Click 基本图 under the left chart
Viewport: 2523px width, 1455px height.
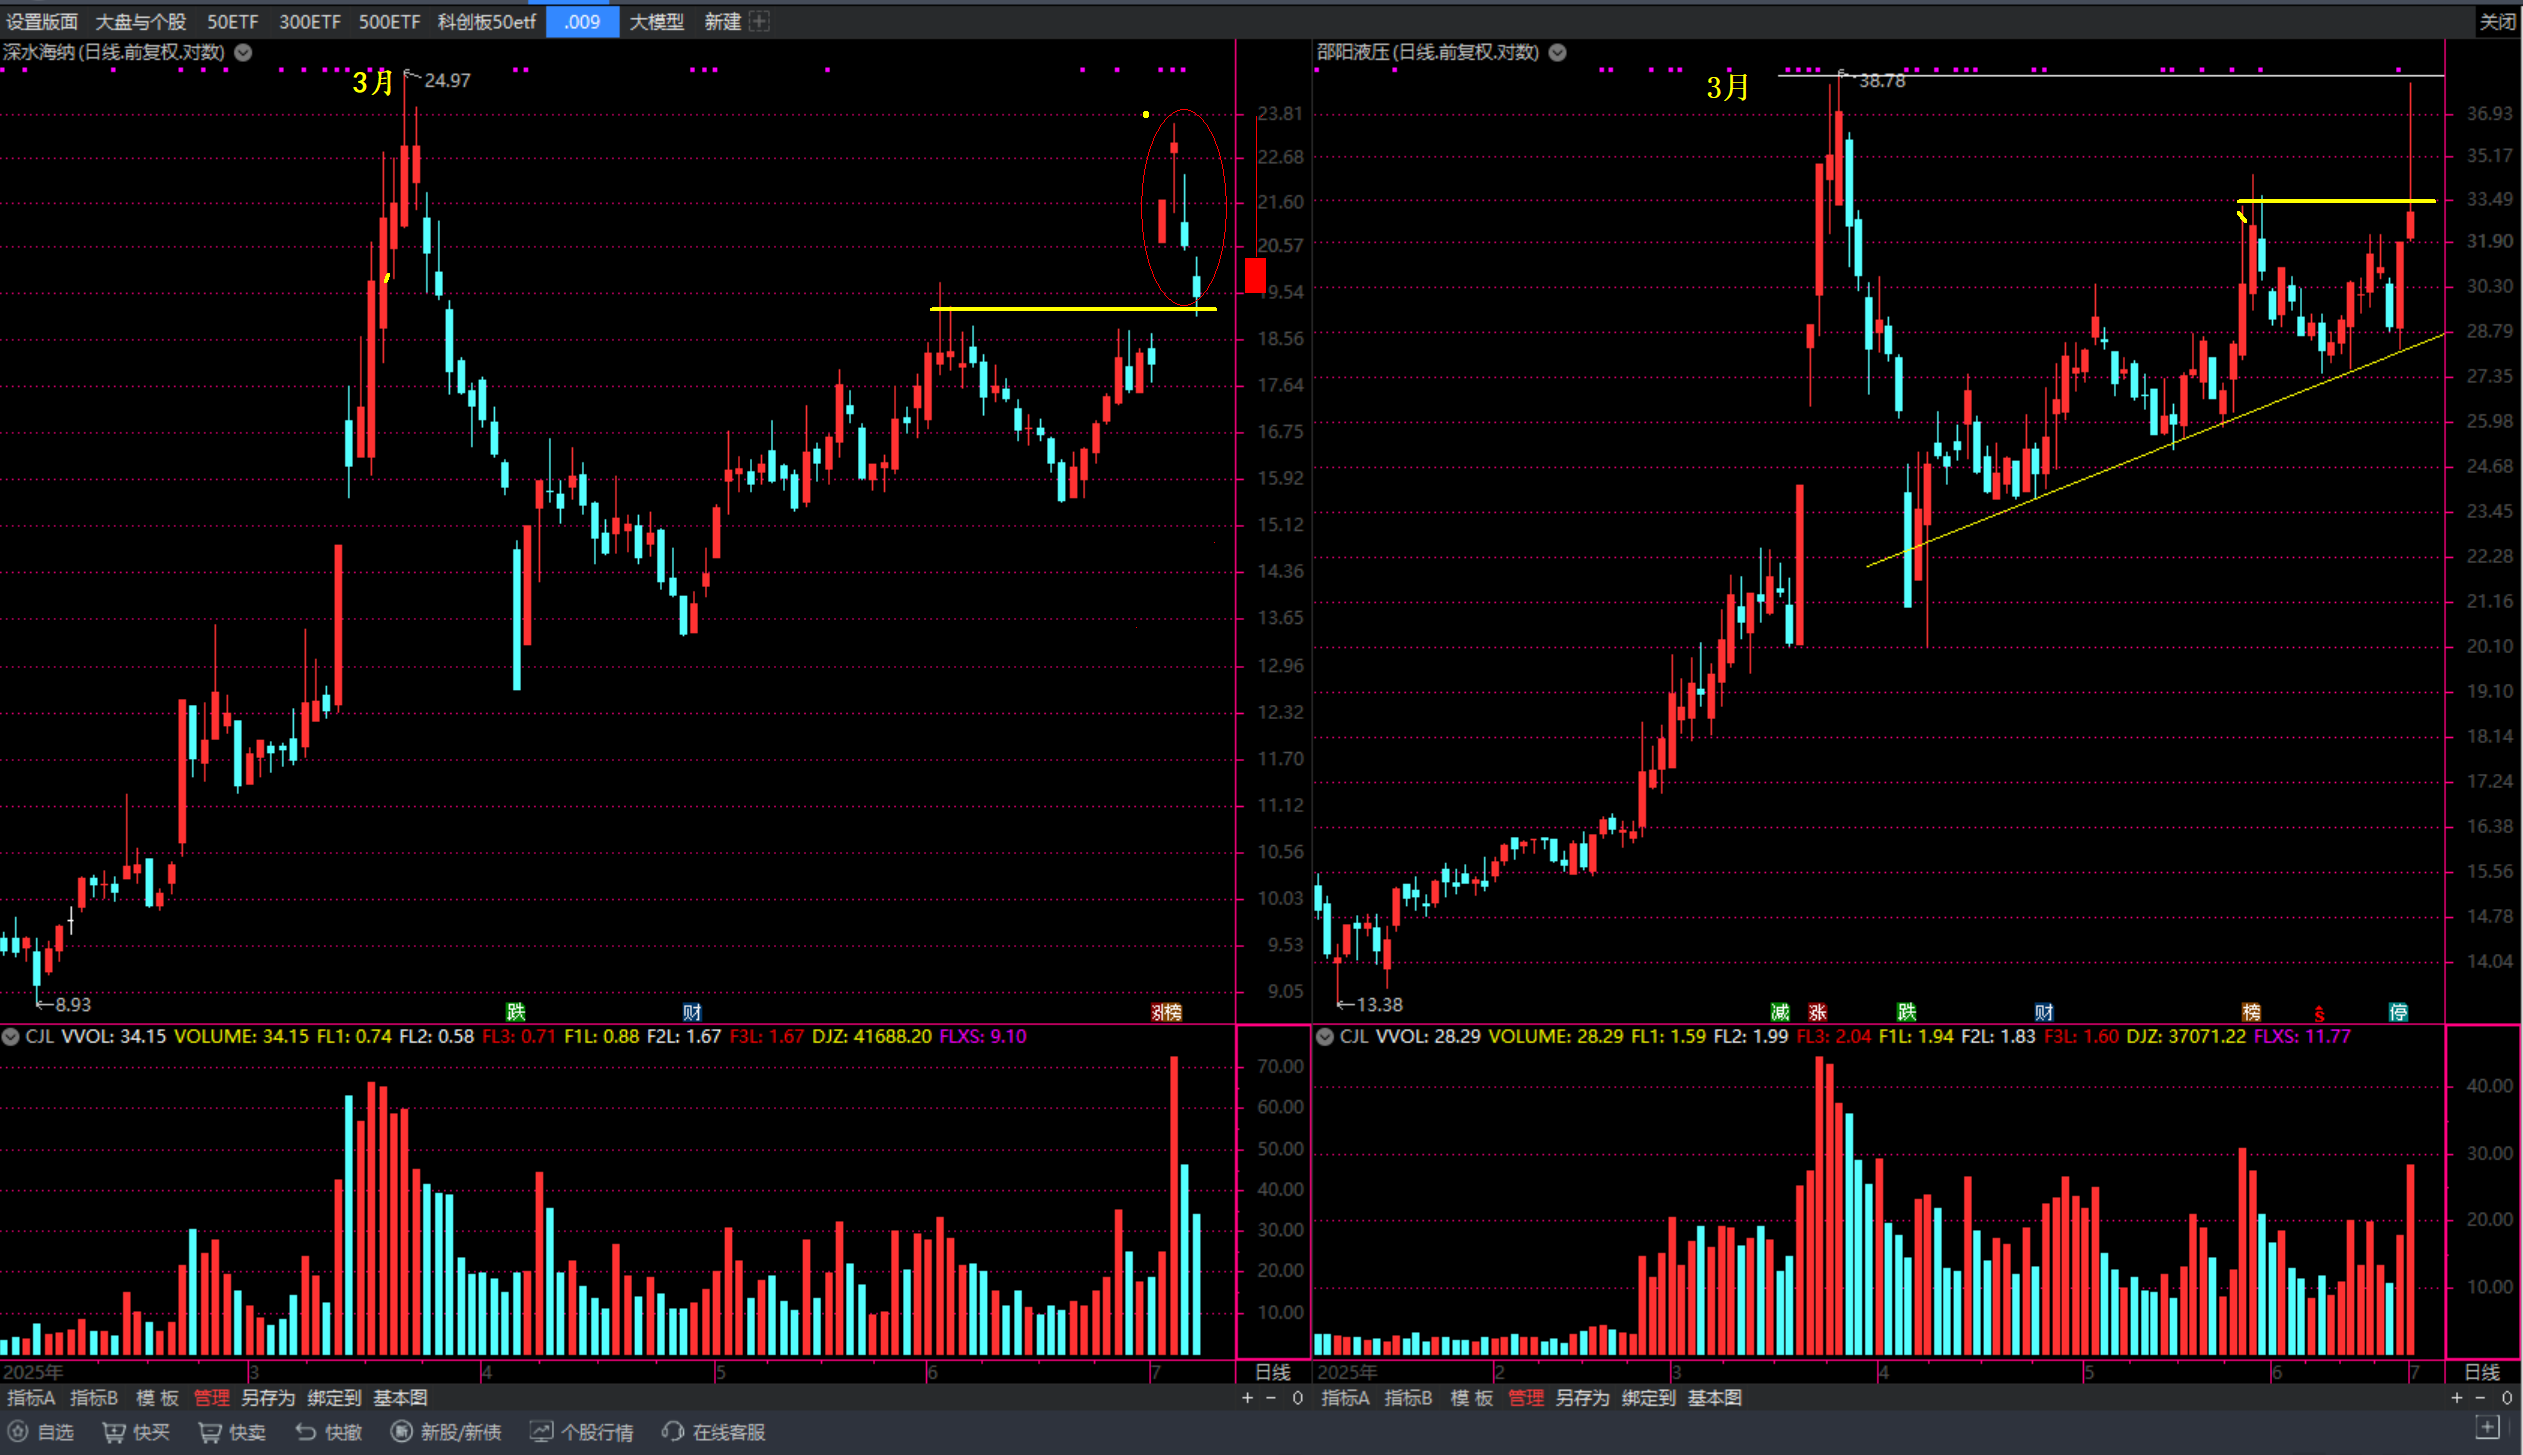[400, 1398]
